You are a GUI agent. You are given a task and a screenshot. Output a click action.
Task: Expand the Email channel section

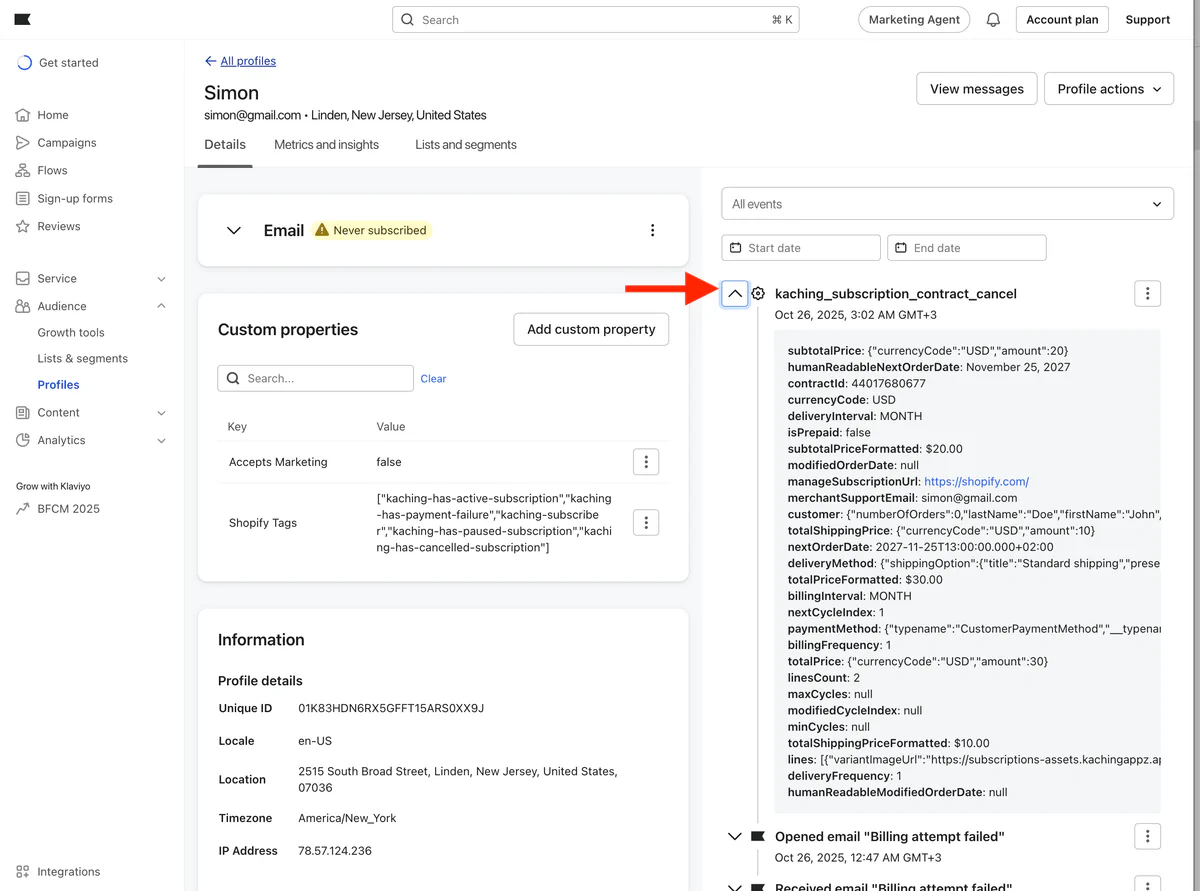tap(234, 231)
